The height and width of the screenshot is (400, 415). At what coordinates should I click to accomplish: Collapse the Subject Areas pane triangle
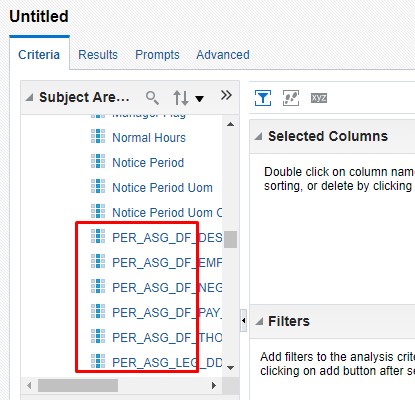coord(30,97)
